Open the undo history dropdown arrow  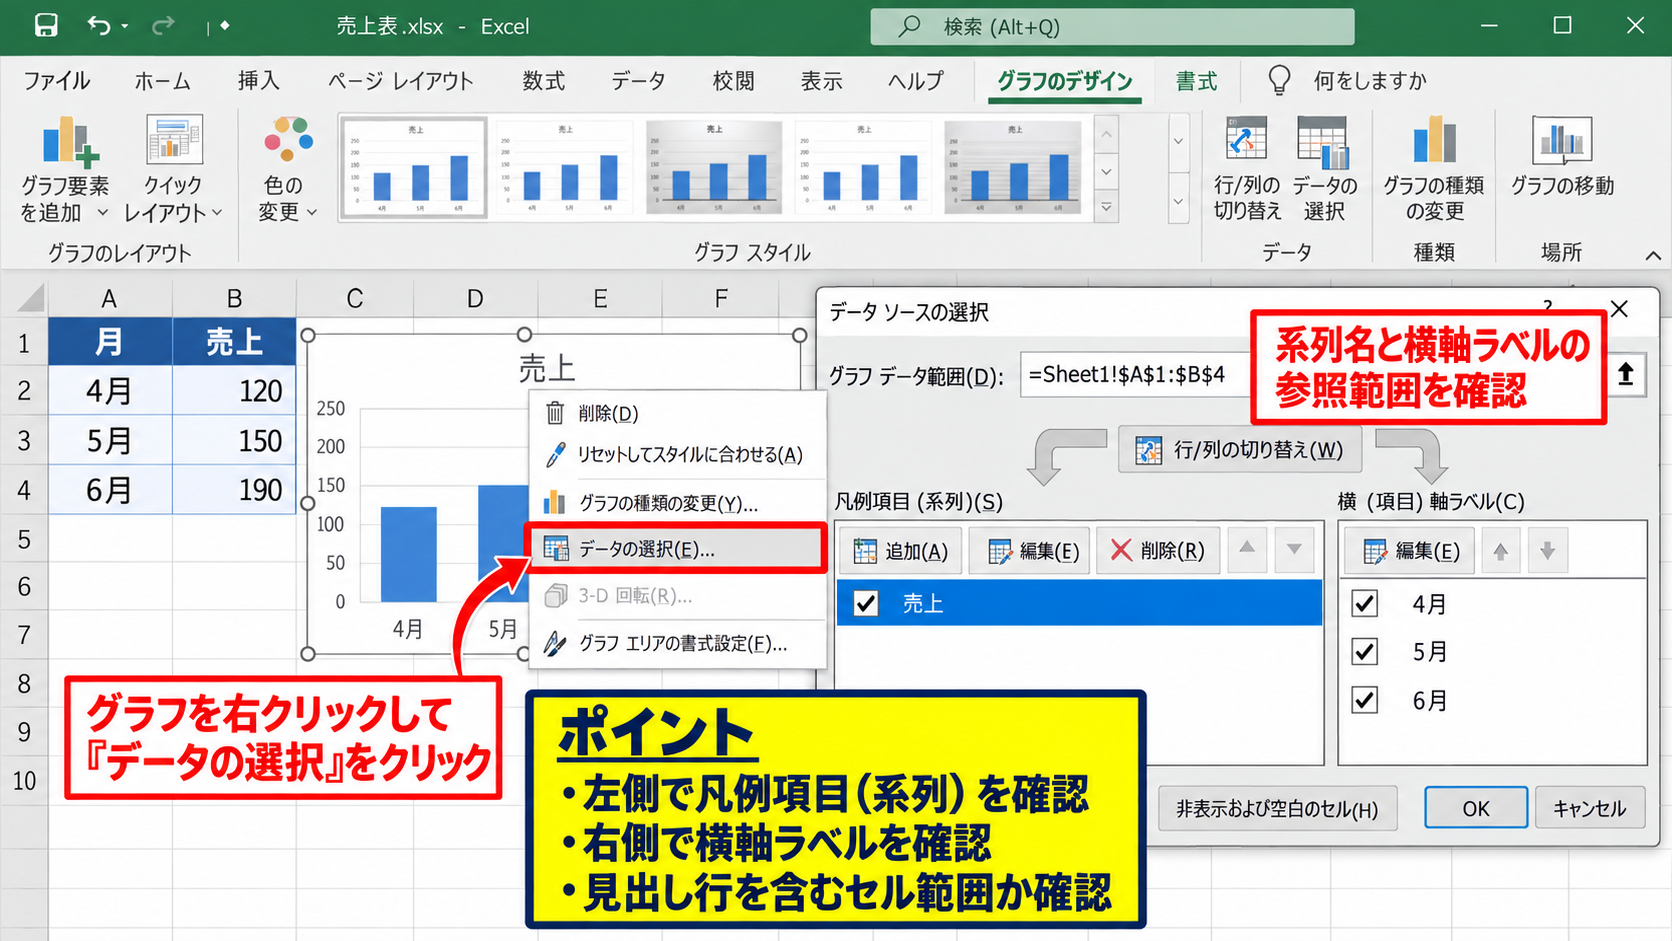tap(125, 26)
